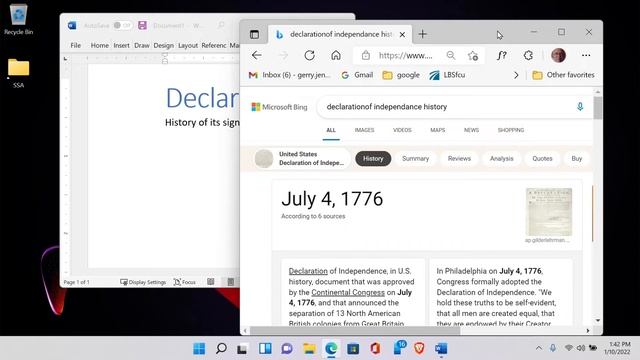Select the Summary pill button
This screenshot has height=360, width=640.
click(416, 159)
